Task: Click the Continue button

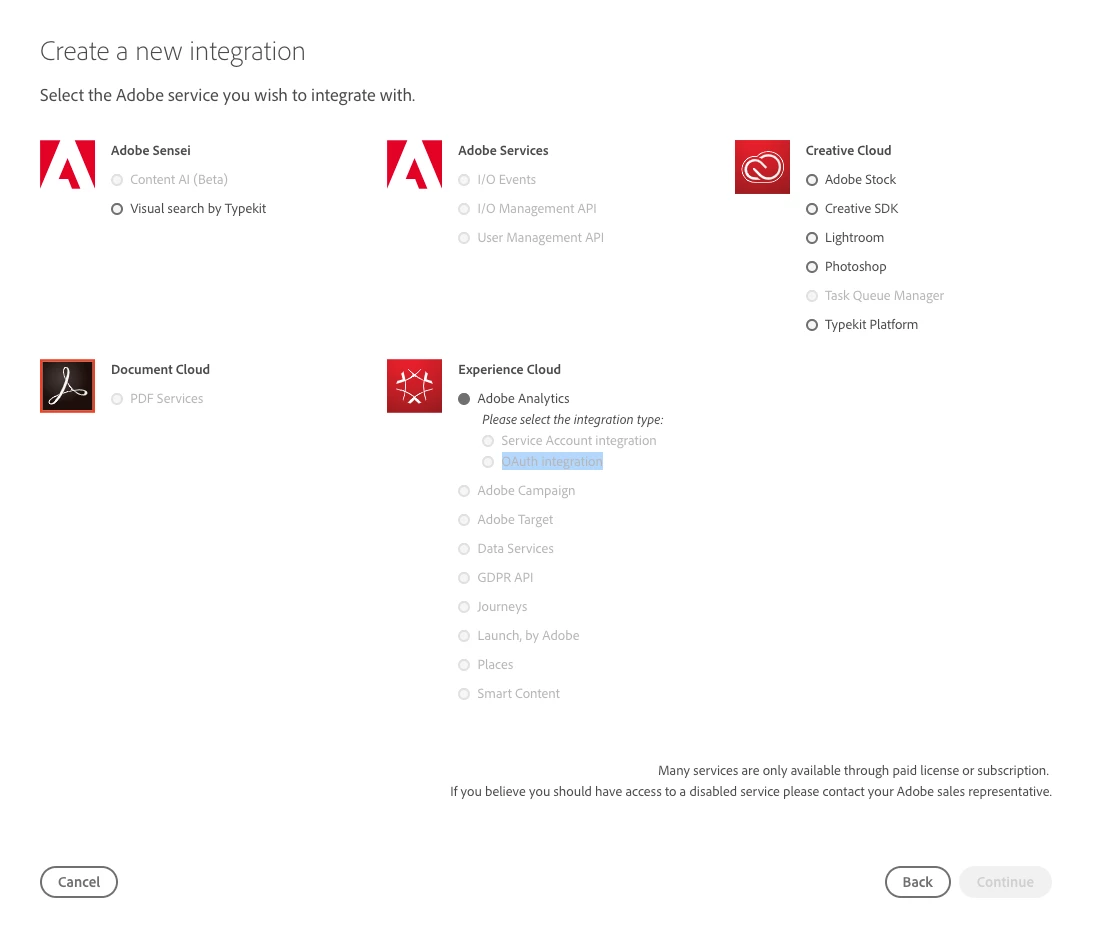Action: point(1005,882)
